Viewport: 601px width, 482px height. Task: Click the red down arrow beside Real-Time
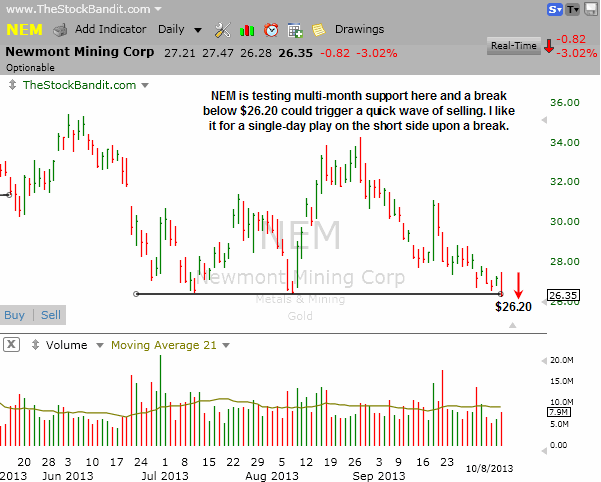pos(549,46)
